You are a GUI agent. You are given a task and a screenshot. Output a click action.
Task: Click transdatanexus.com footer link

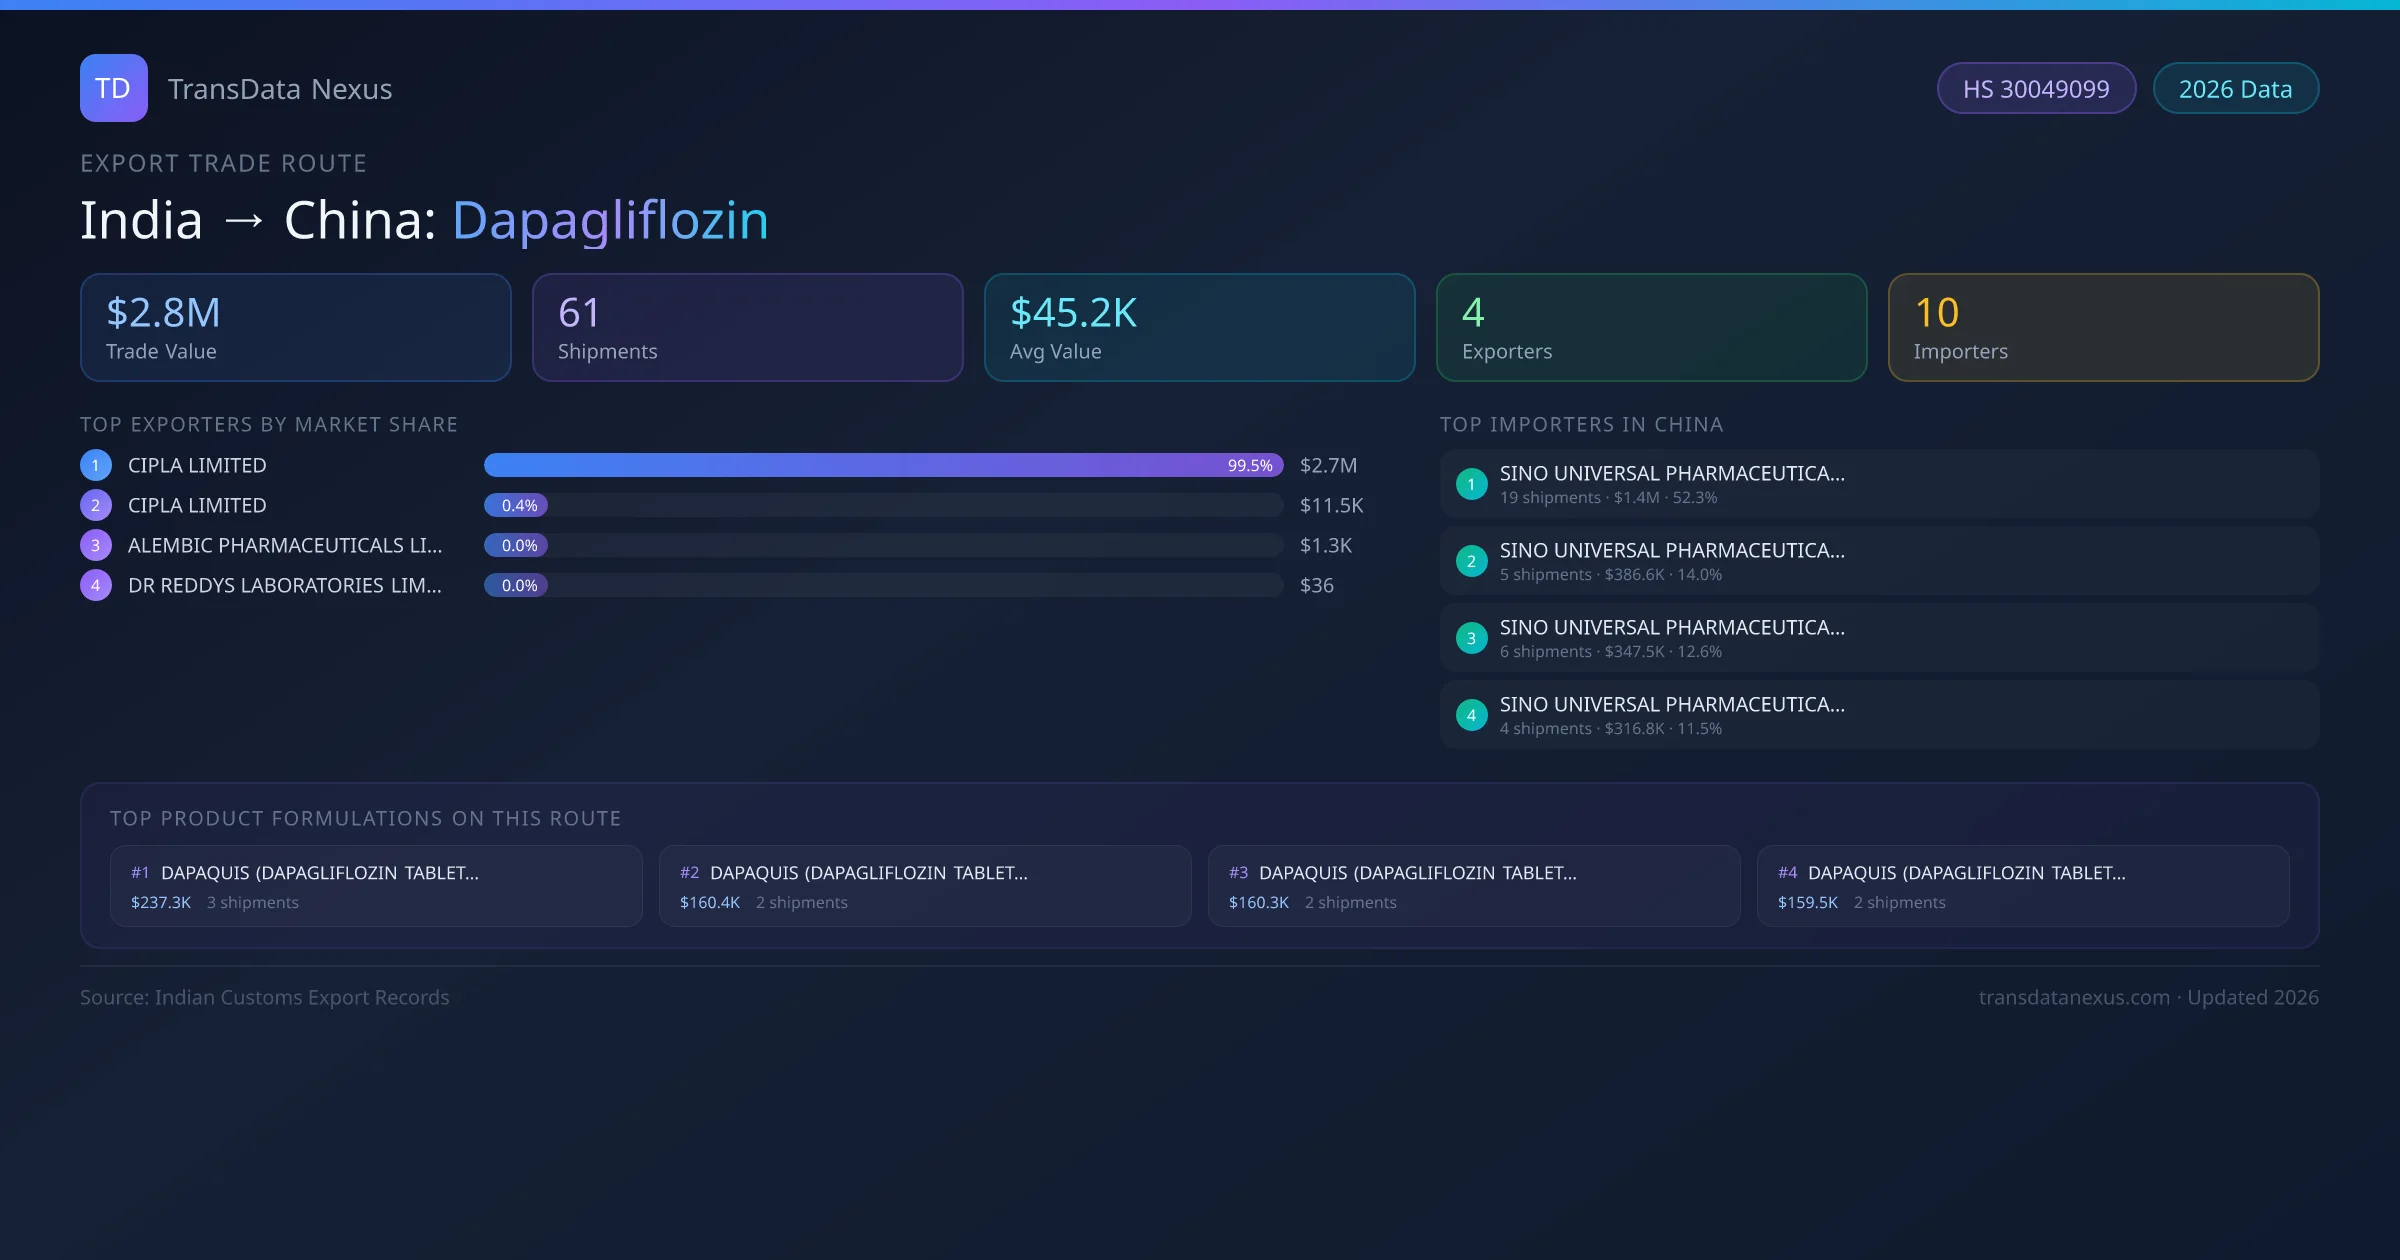coord(2074,997)
